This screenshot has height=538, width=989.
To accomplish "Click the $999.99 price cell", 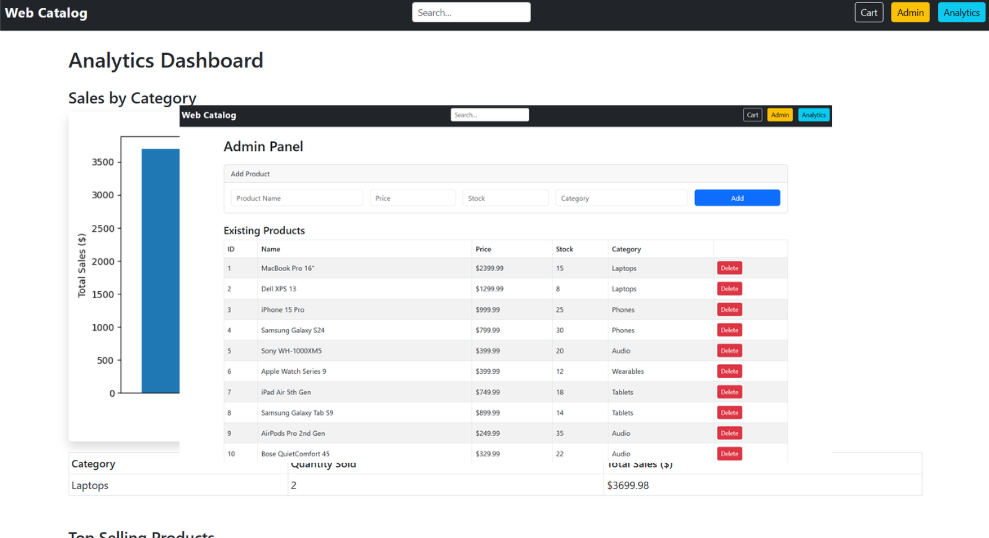I will (512, 310).
